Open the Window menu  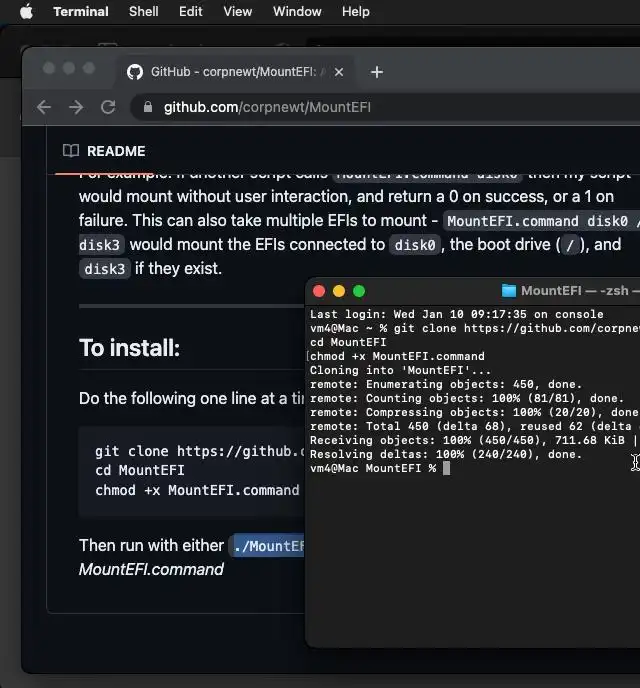coord(297,12)
